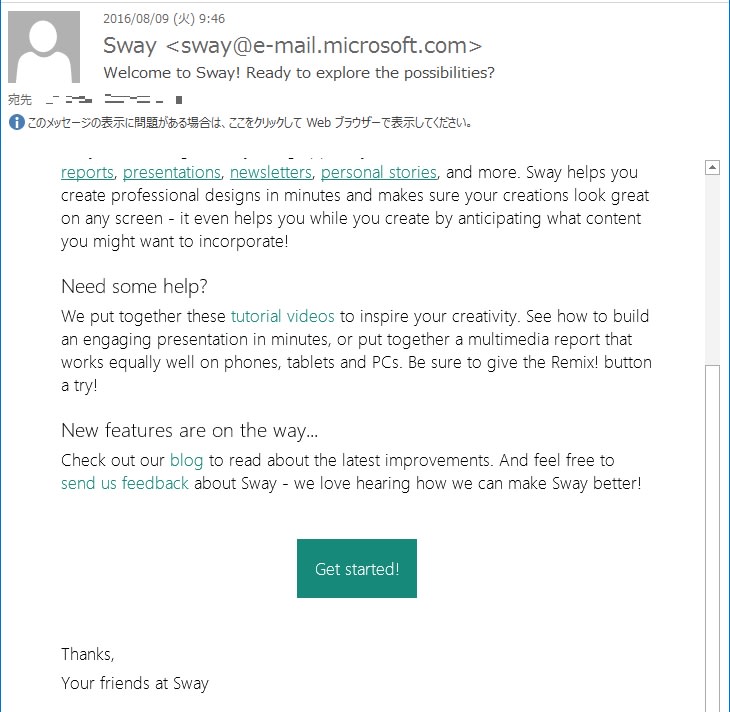The width and height of the screenshot is (730, 712).
Task: Click the sender address sway@e-mail.microsoft.com
Action: pos(324,46)
